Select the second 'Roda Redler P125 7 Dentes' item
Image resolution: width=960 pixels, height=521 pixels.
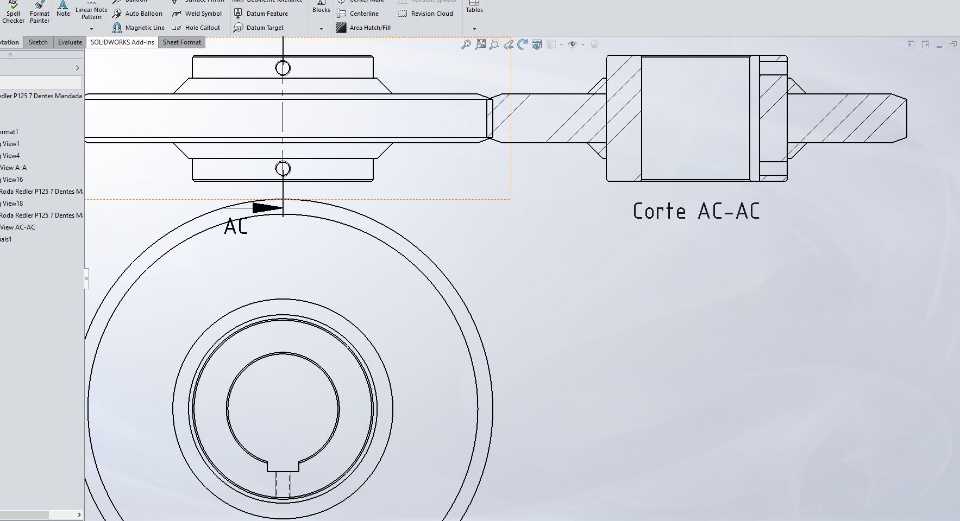pos(41,216)
